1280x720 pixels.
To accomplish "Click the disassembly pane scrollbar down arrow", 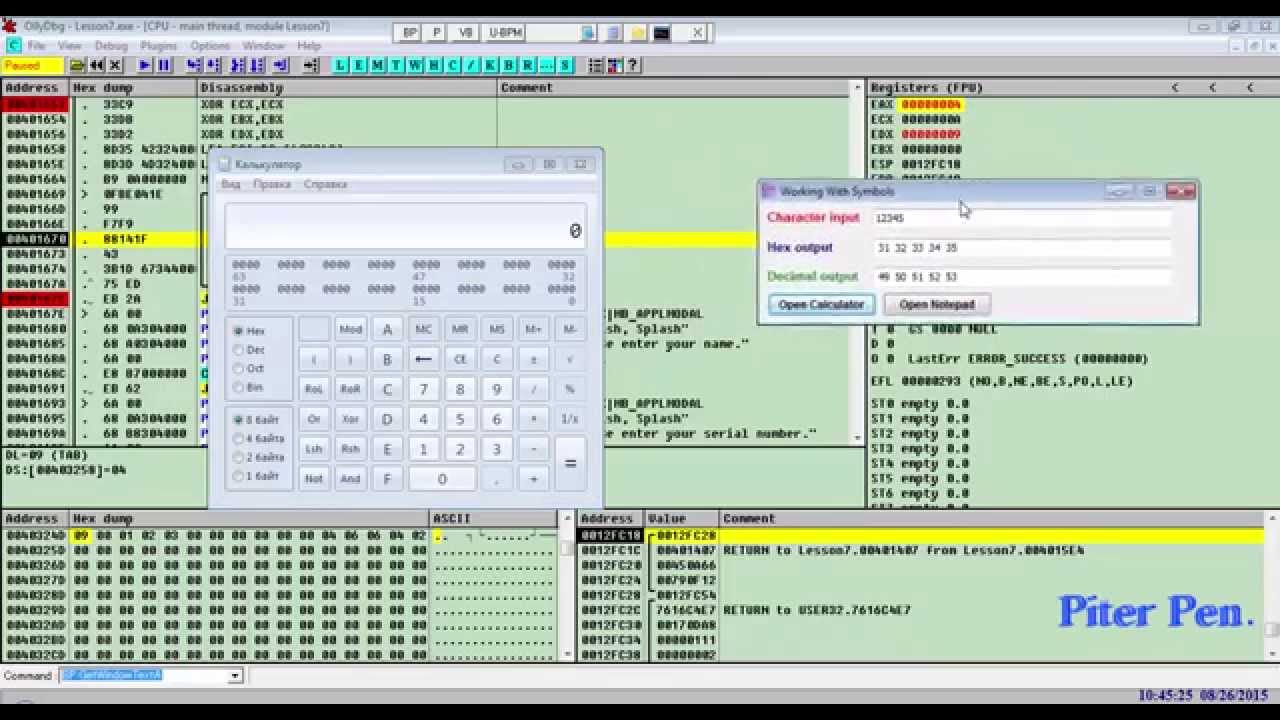I will [858, 437].
